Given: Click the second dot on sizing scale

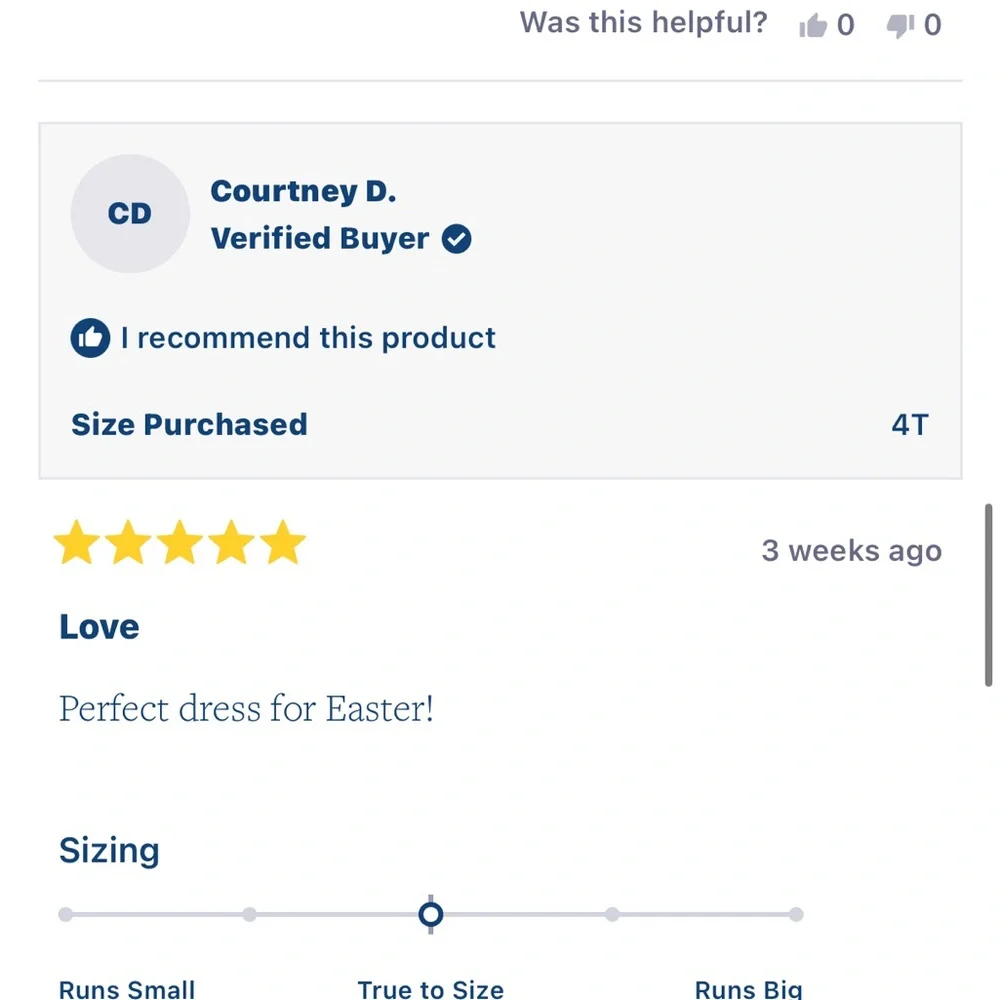Looking at the screenshot, I should (x=249, y=915).
